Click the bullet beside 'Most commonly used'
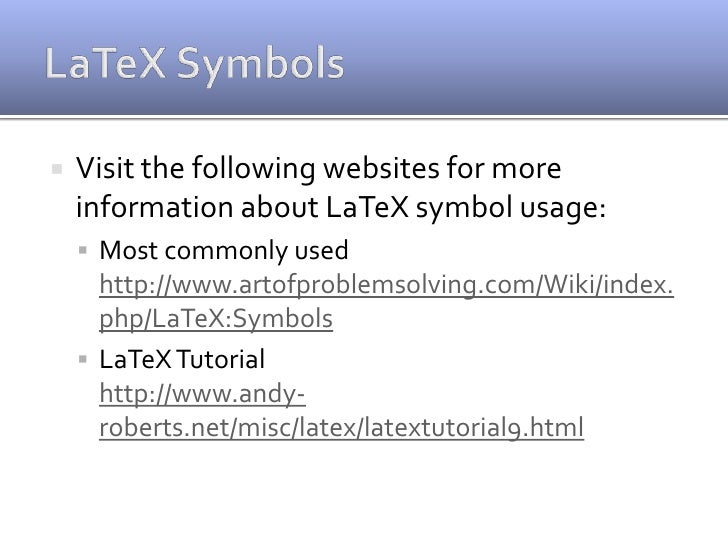The width and height of the screenshot is (728, 546). click(x=83, y=251)
